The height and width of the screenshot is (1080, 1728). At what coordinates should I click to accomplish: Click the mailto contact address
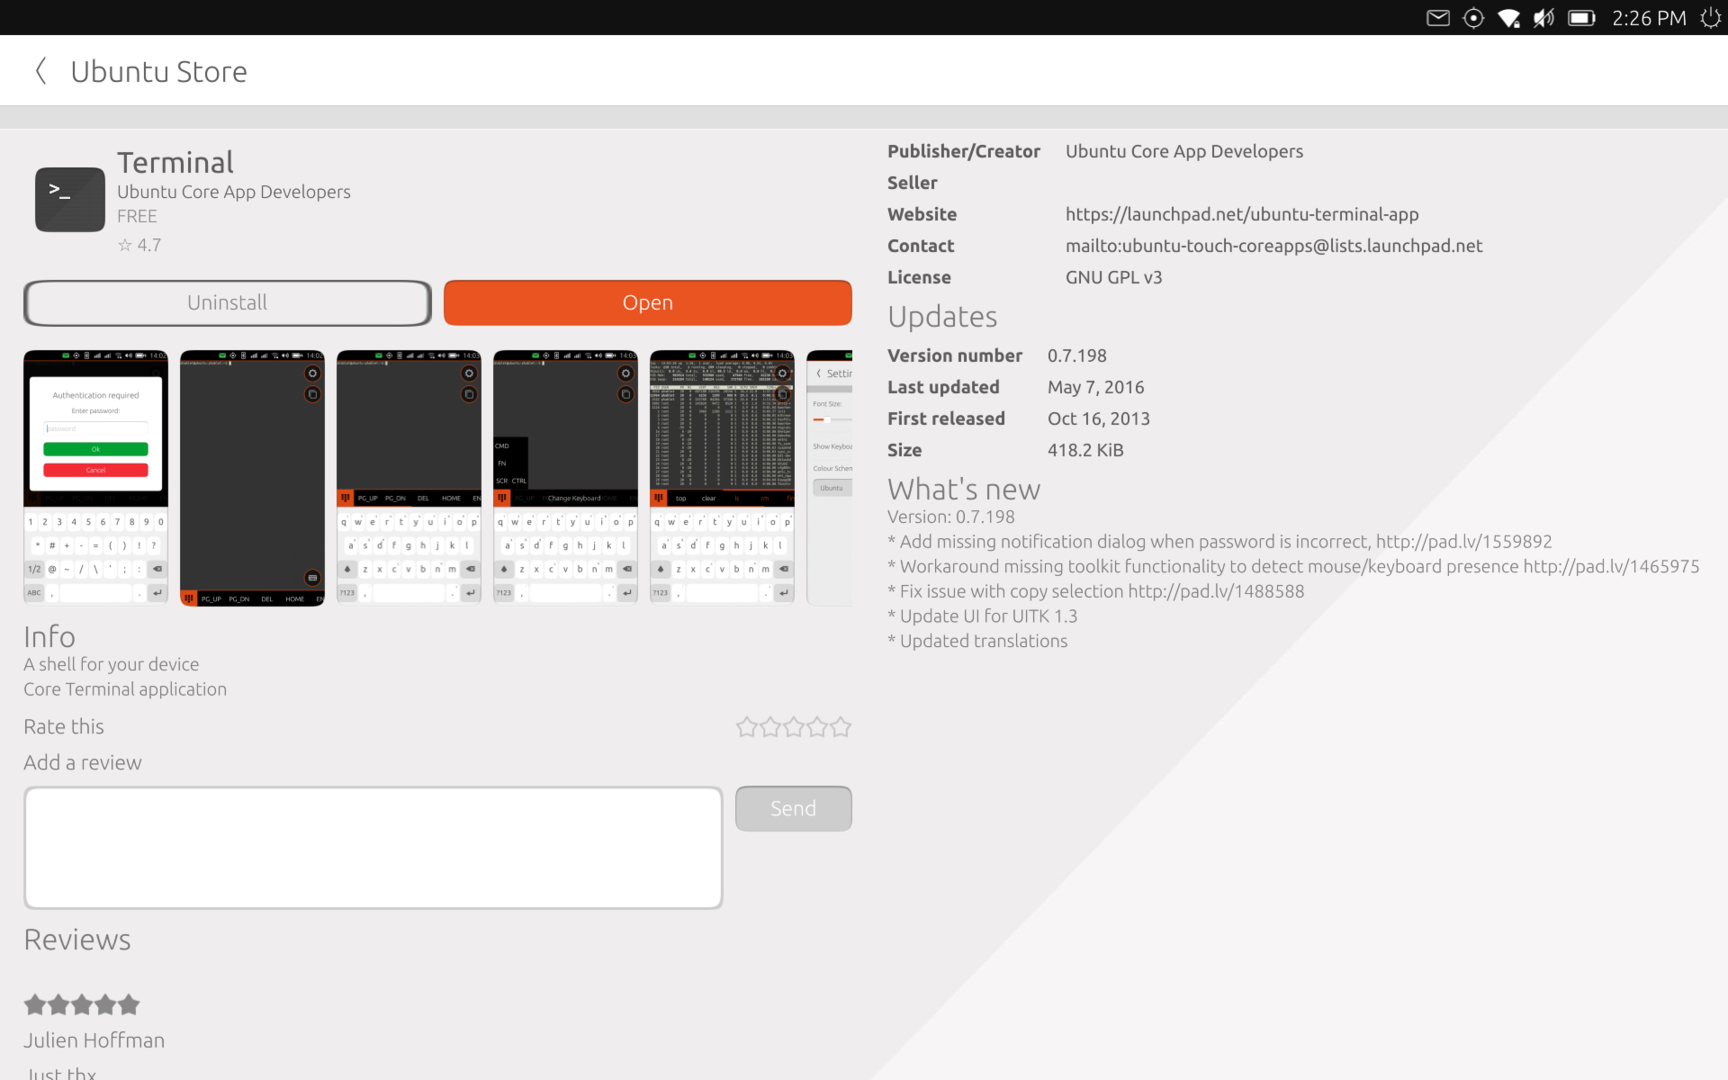tap(1273, 246)
